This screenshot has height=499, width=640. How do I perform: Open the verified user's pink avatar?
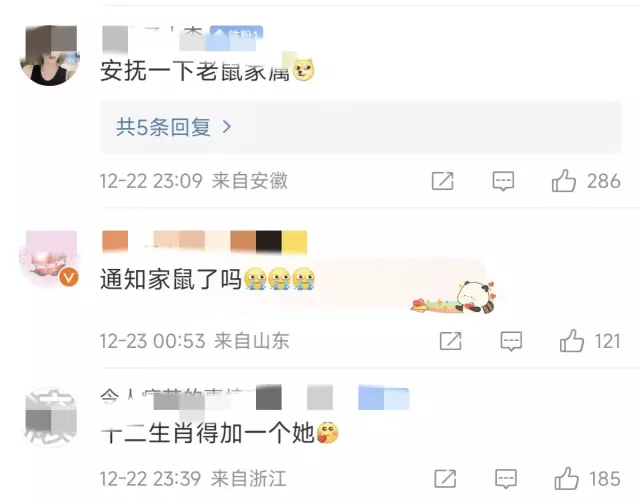[x=50, y=259]
